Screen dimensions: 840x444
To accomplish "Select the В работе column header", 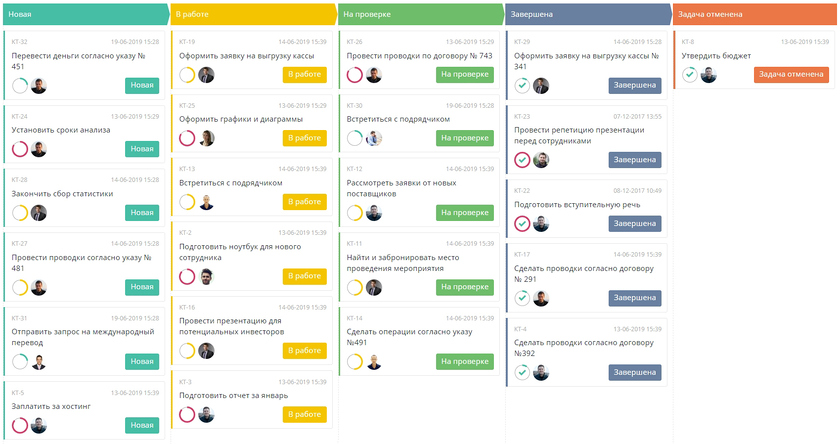I will point(252,14).
